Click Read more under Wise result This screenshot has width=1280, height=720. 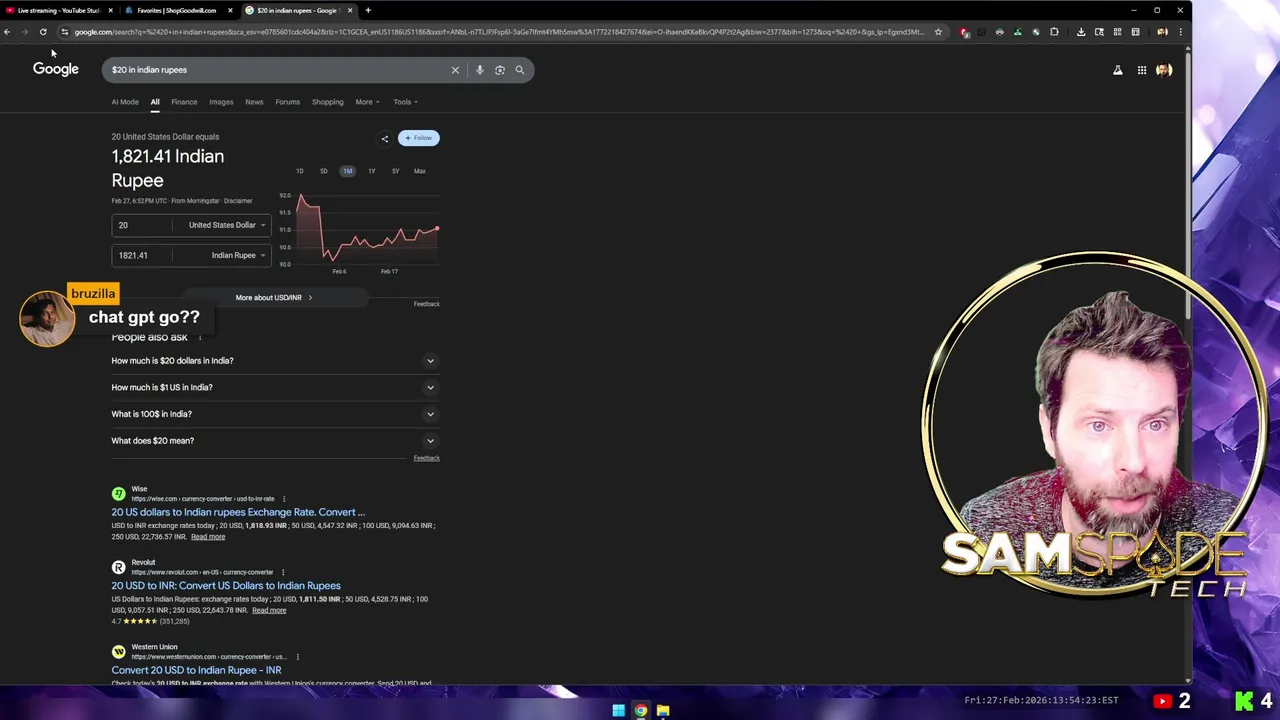click(208, 537)
